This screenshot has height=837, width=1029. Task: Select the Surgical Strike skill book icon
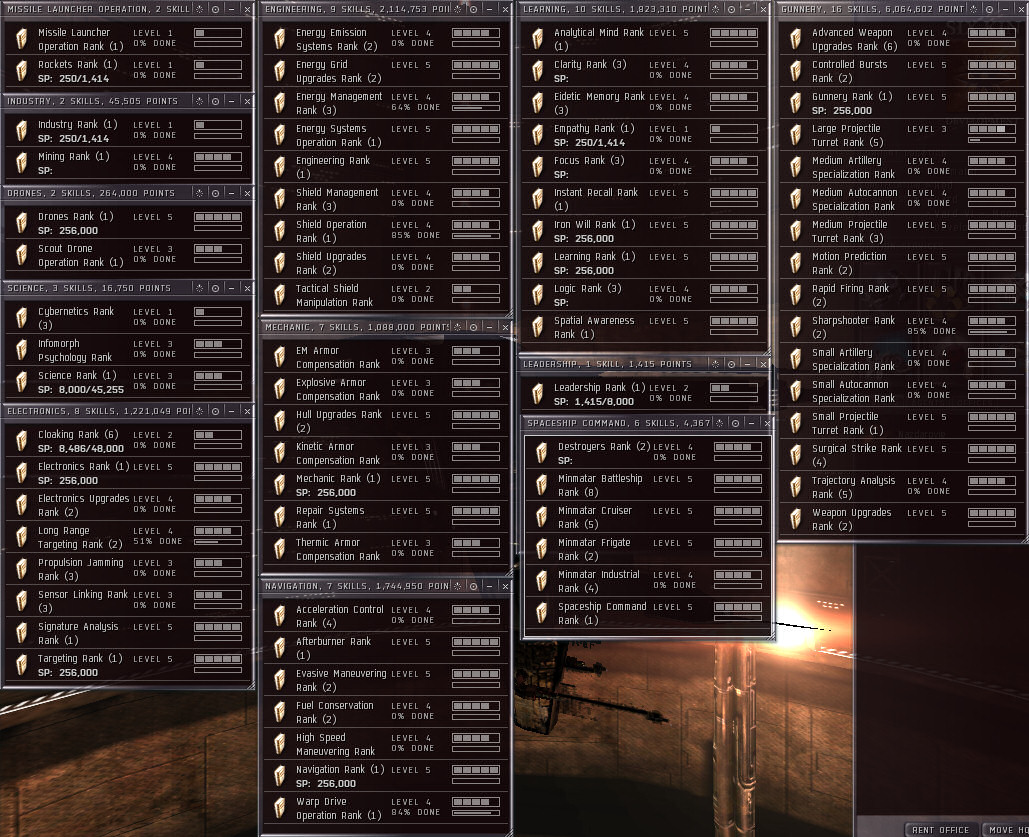click(795, 454)
